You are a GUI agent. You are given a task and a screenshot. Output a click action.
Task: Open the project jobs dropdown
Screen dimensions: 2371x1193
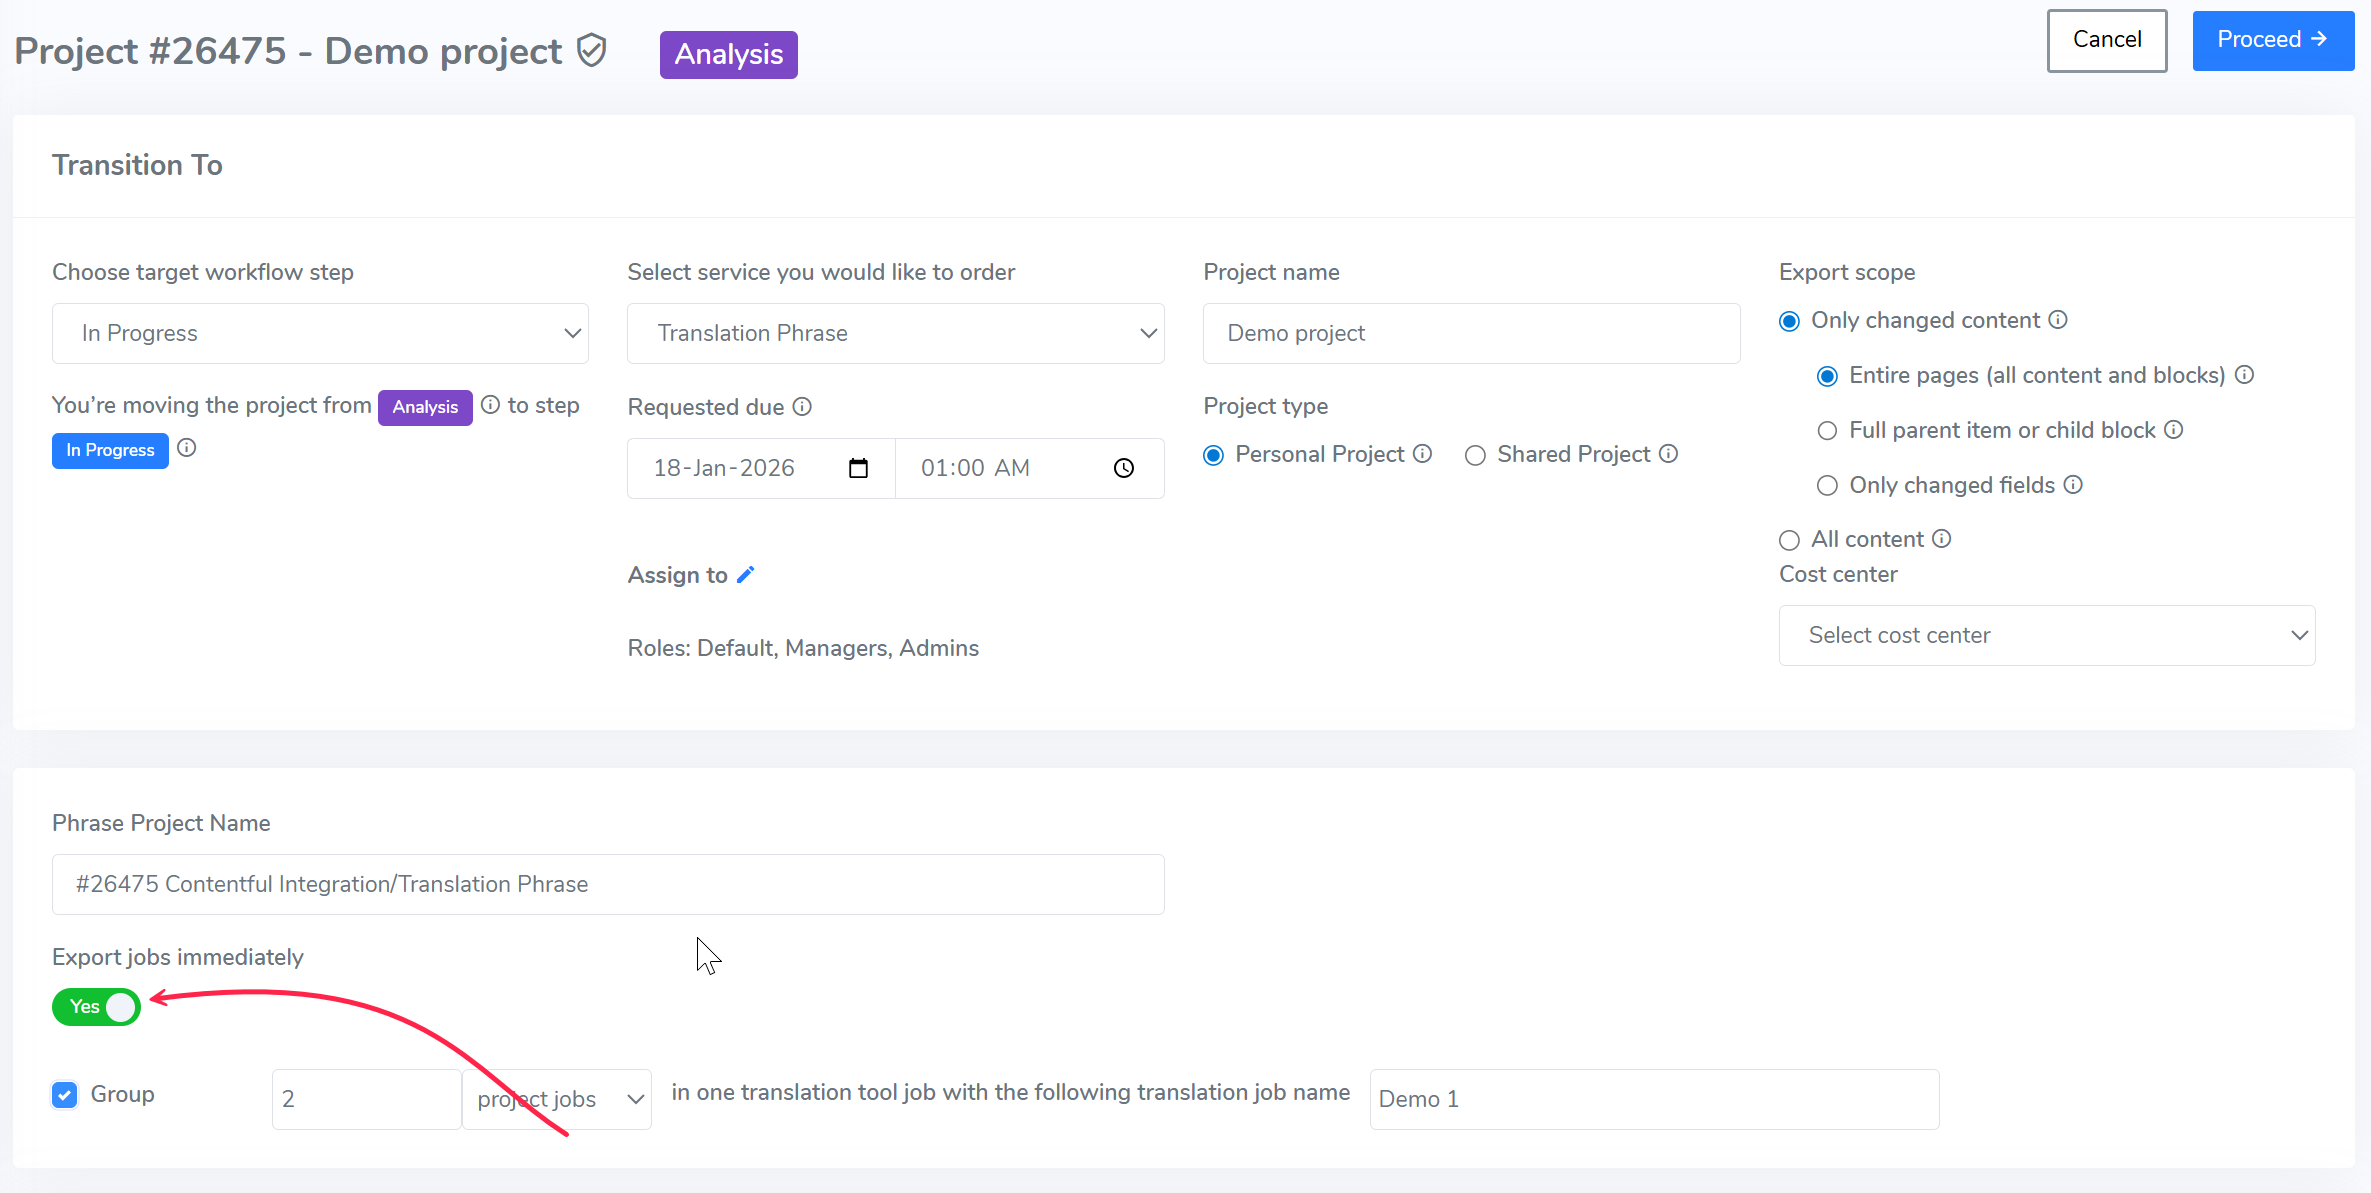557,1099
